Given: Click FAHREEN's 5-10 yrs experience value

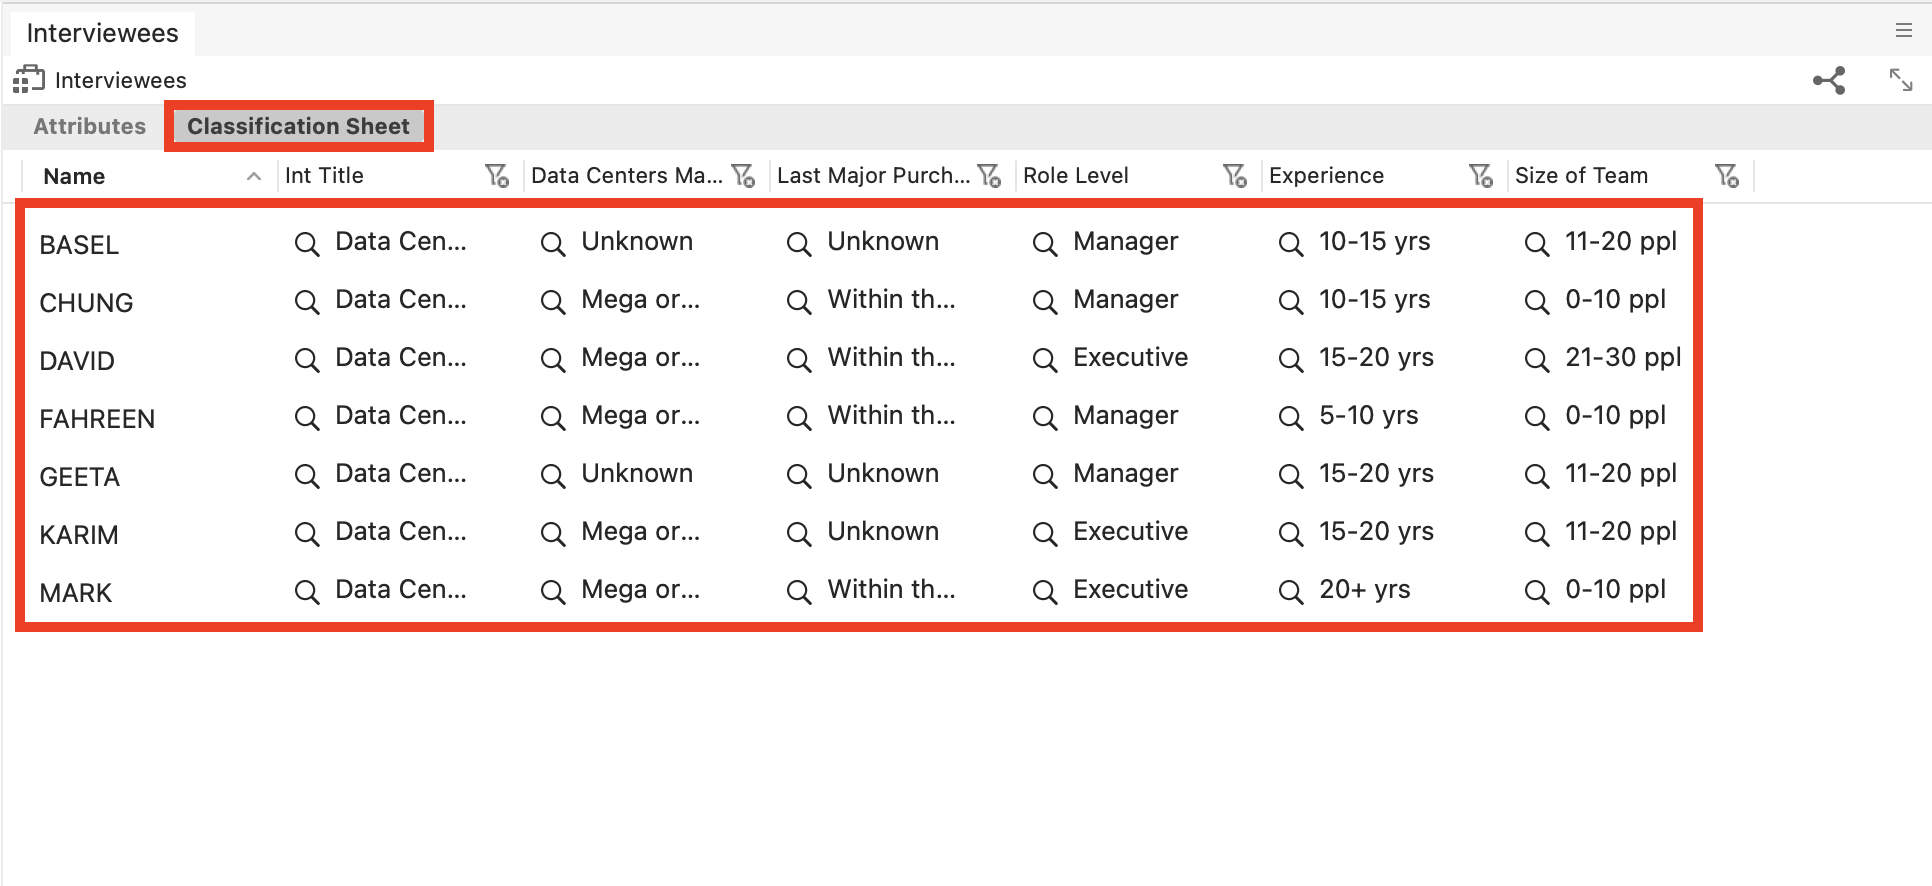Looking at the screenshot, I should click(x=1368, y=416).
